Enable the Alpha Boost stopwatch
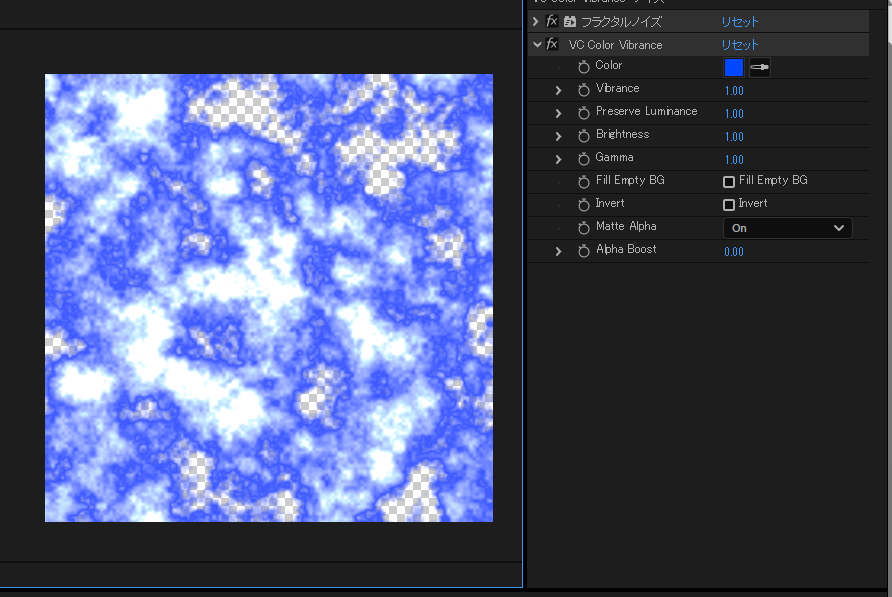Screen dimensions: 892x597 pos(584,251)
